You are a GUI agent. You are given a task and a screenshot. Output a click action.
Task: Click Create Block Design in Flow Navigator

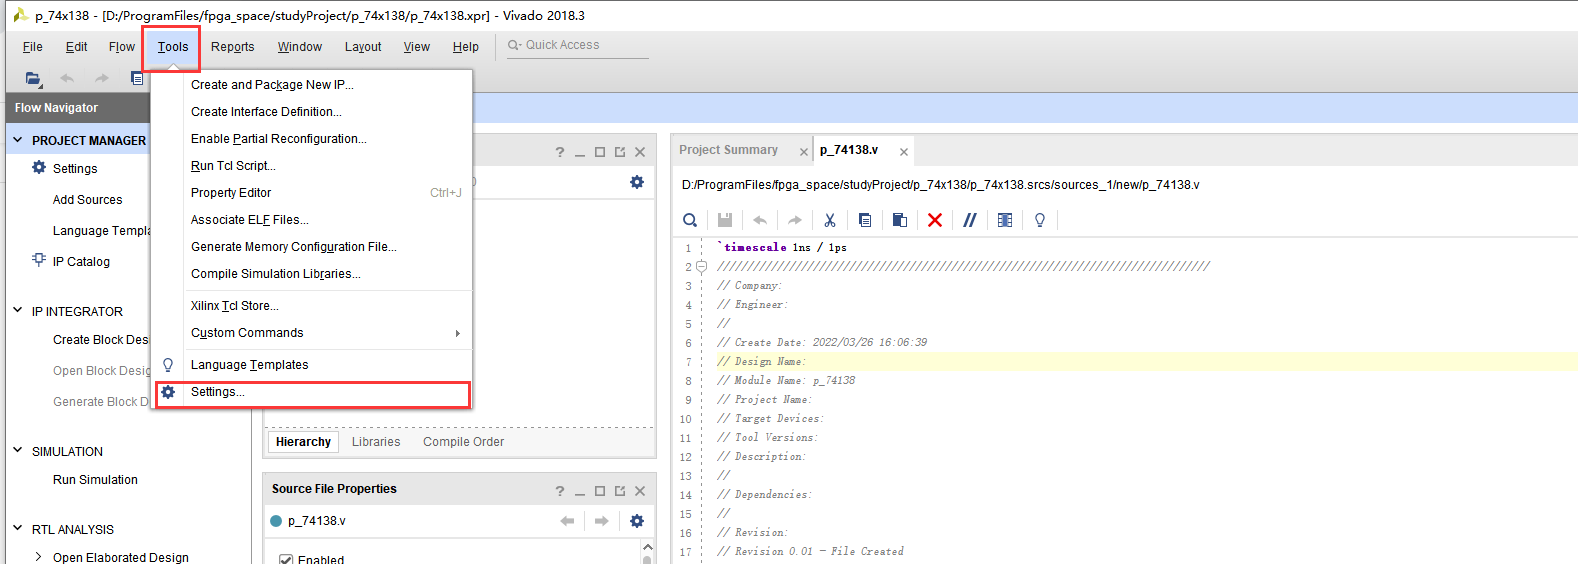pos(100,340)
